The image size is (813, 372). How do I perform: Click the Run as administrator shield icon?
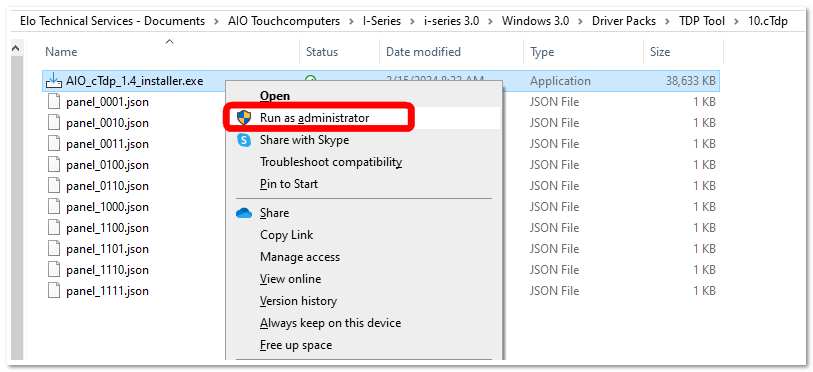243,118
